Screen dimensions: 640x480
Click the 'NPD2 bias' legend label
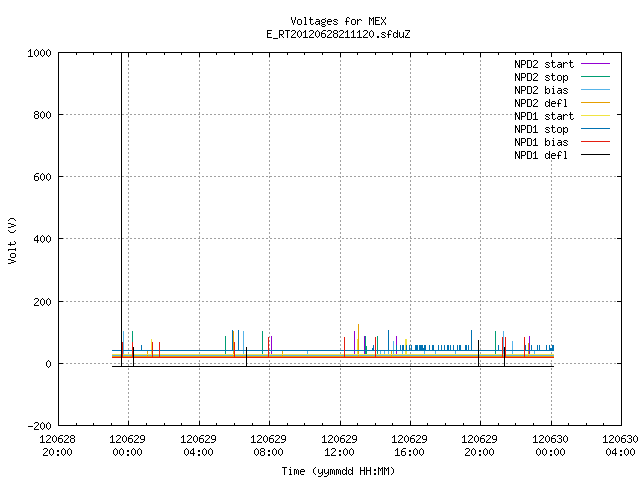(x=541, y=90)
